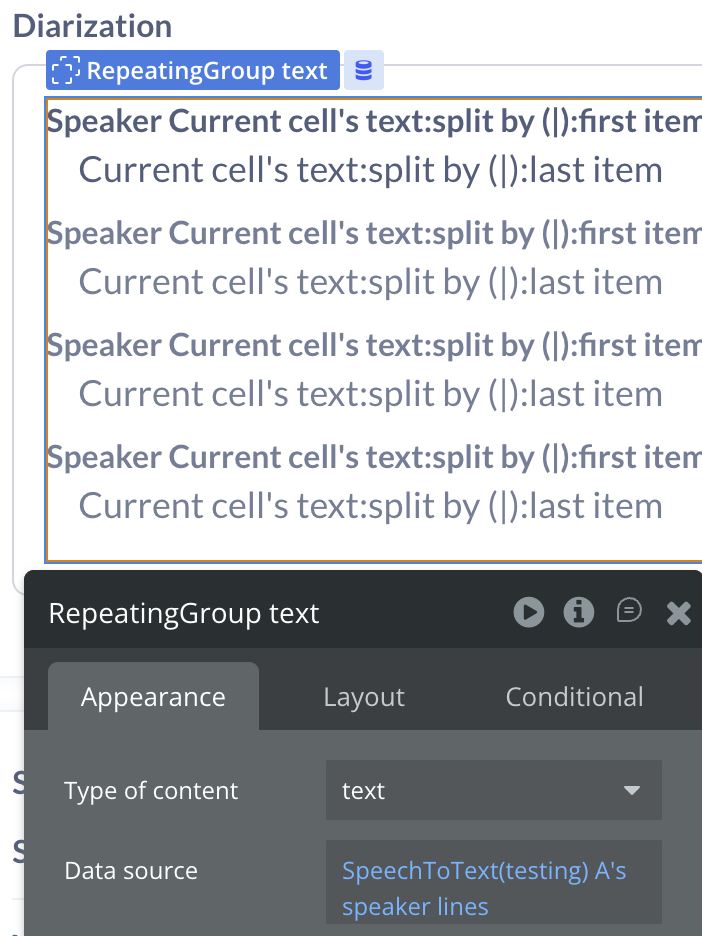
Task: Open the Type of content dropdown
Action: 493,791
